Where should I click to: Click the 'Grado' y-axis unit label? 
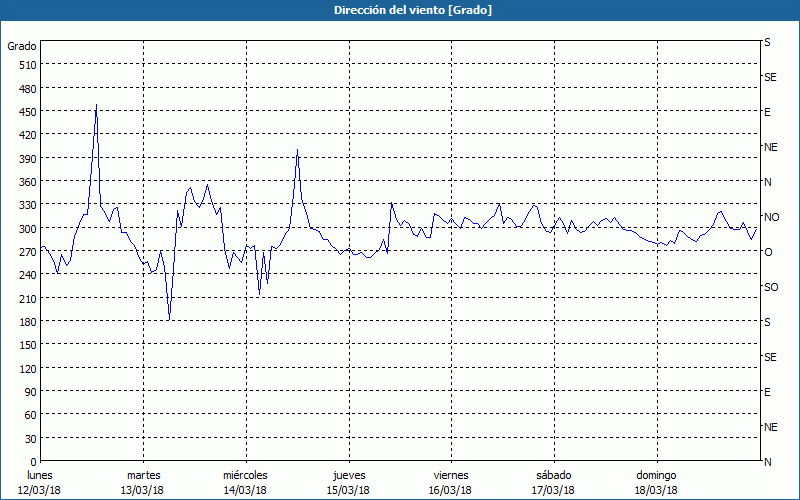point(22,46)
